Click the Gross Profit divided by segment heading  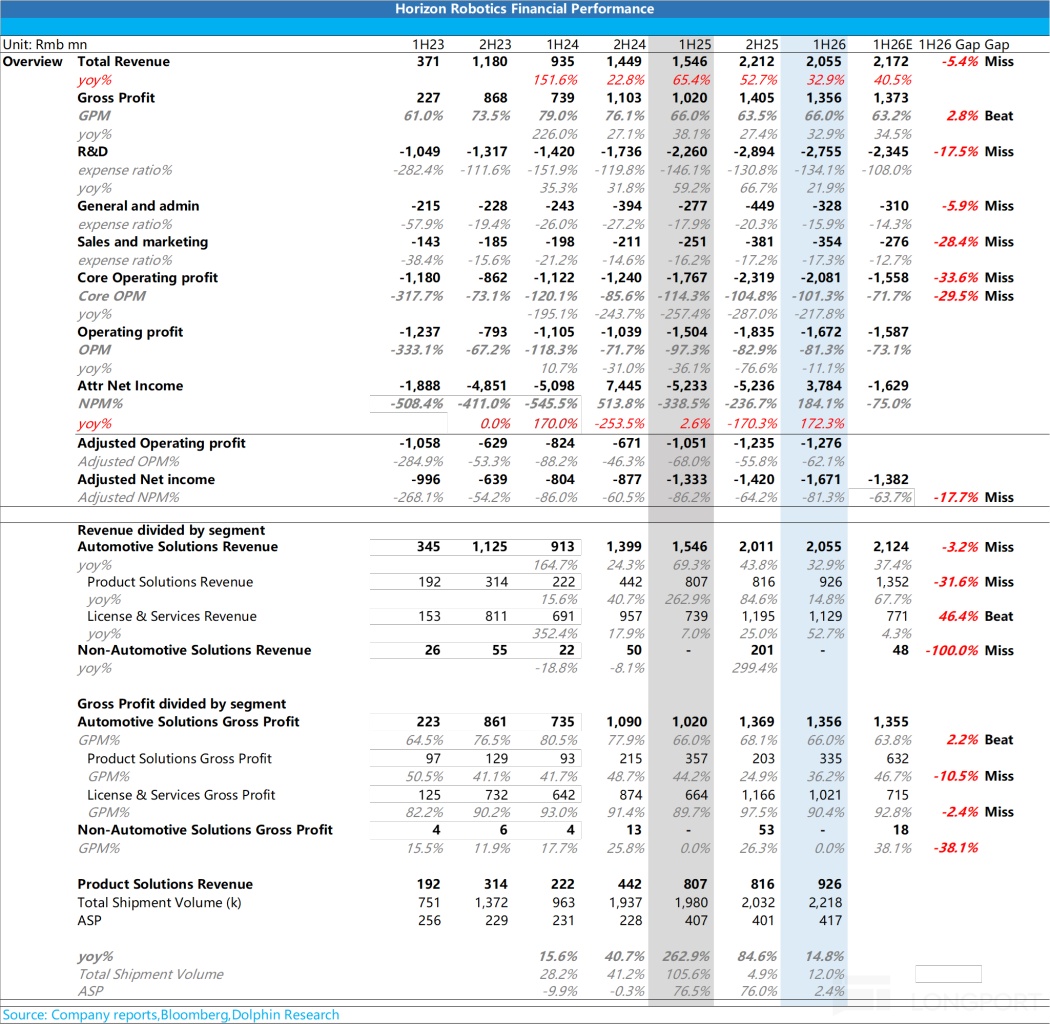point(181,705)
